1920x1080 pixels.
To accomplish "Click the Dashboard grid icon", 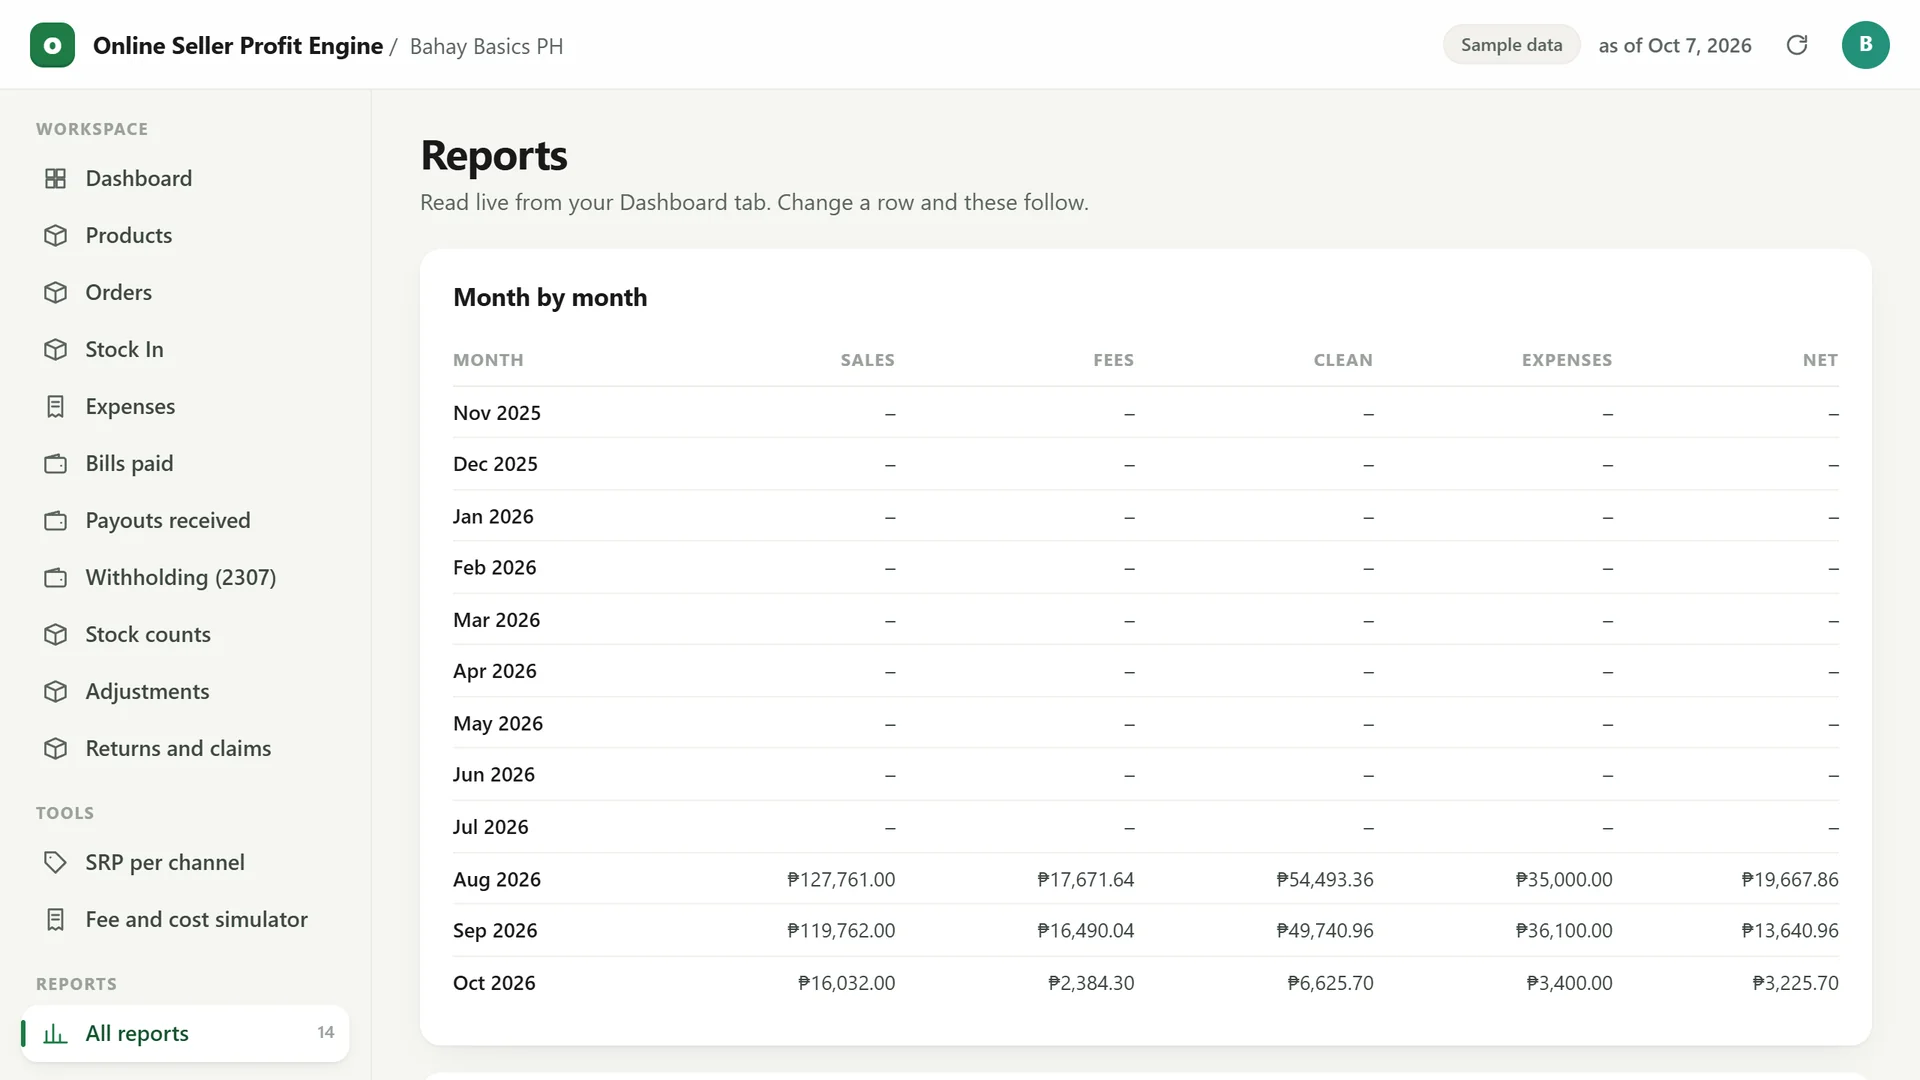I will point(56,178).
